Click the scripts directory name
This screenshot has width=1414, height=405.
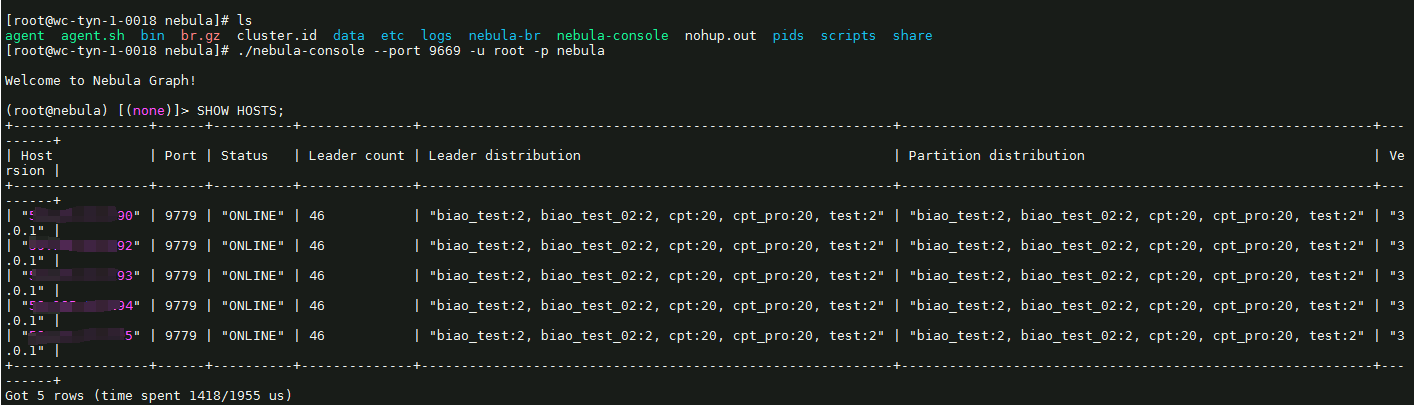coord(848,36)
